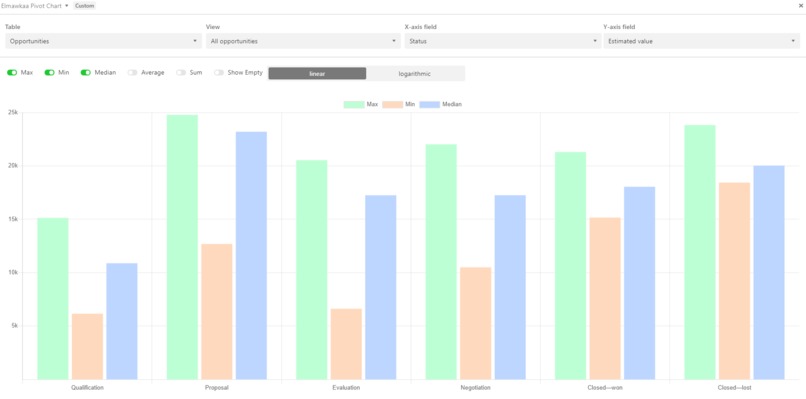
Task: Click the Custom badge next to title
Action: coord(85,6)
